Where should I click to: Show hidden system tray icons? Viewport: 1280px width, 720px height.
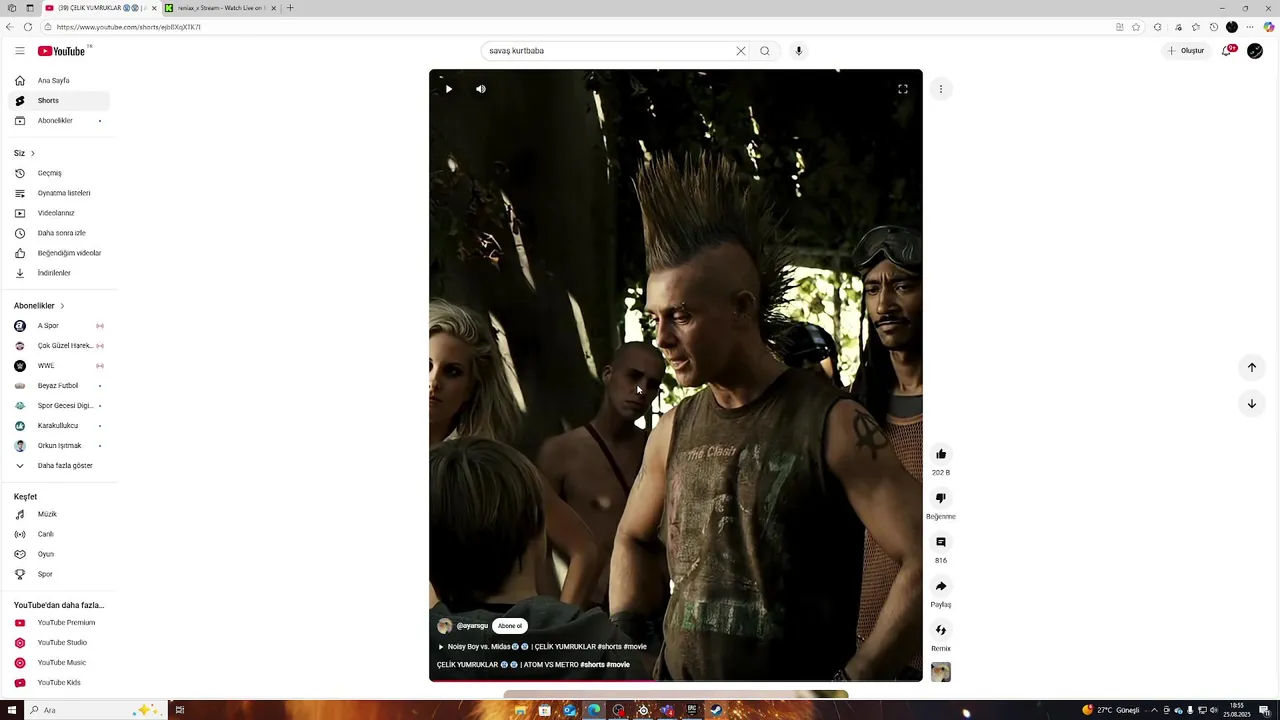(1152, 710)
